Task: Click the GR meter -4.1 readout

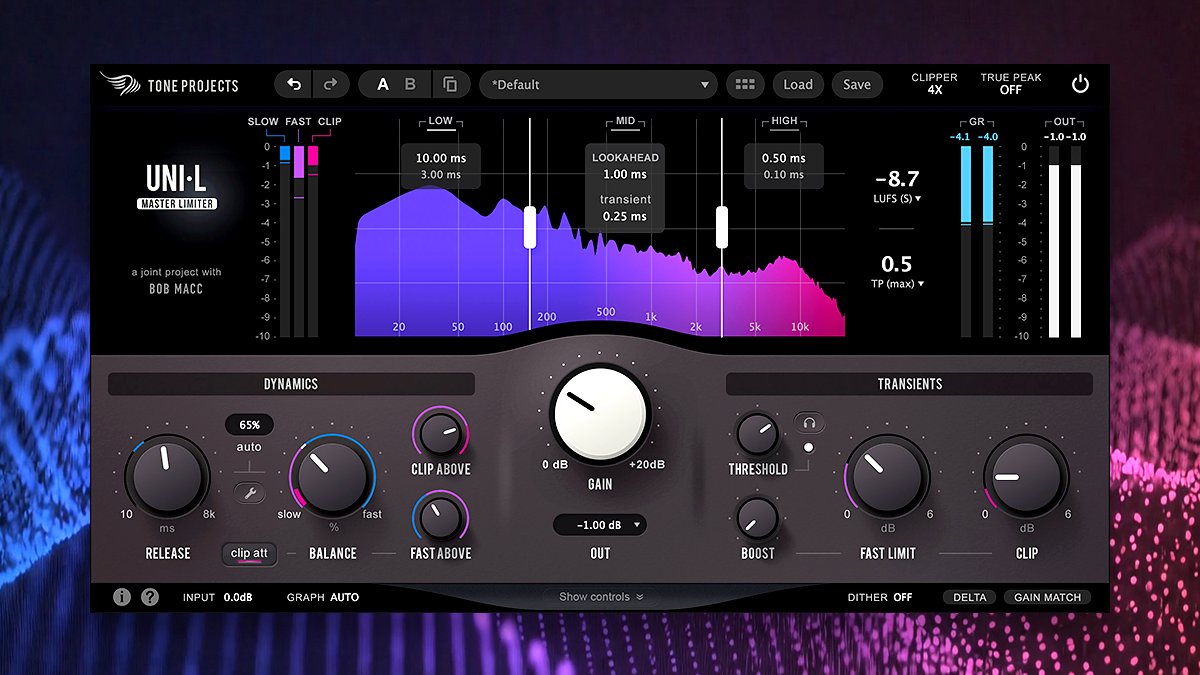Action: coord(961,137)
